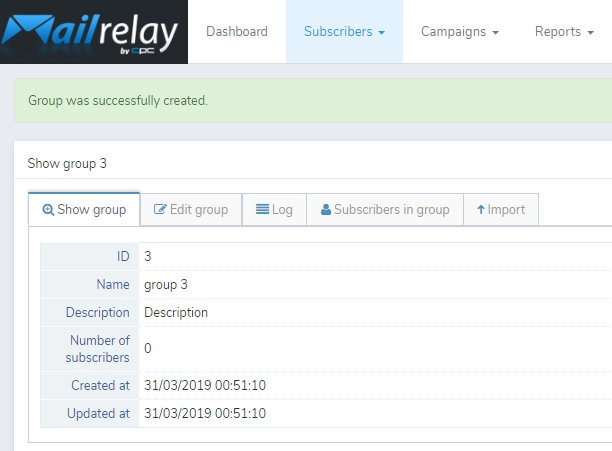
Task: Open the Reports menu
Action: point(564,32)
